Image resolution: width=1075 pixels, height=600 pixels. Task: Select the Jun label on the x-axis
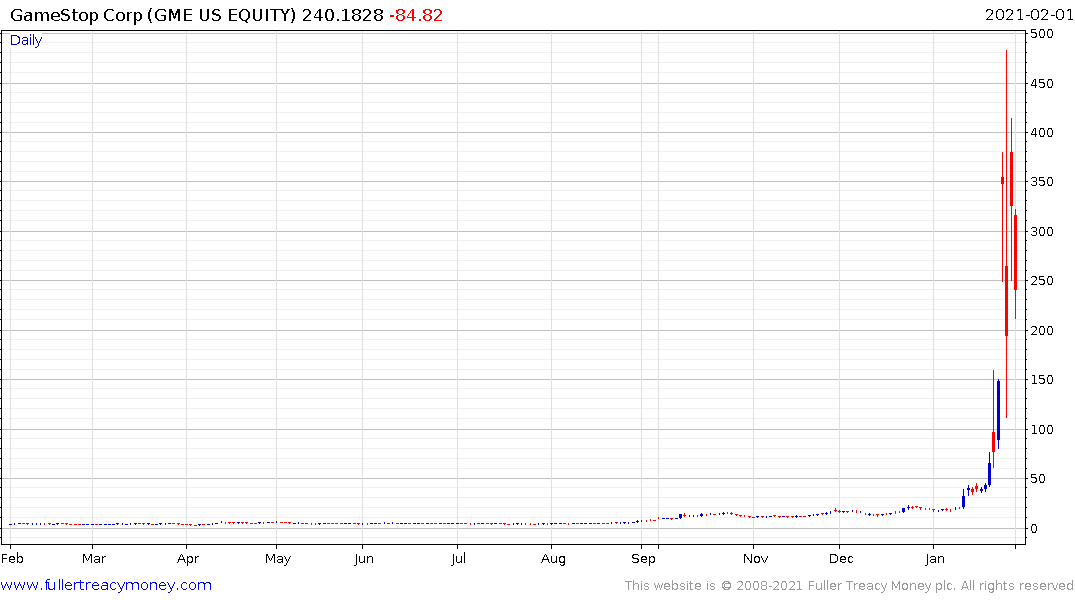click(x=364, y=558)
